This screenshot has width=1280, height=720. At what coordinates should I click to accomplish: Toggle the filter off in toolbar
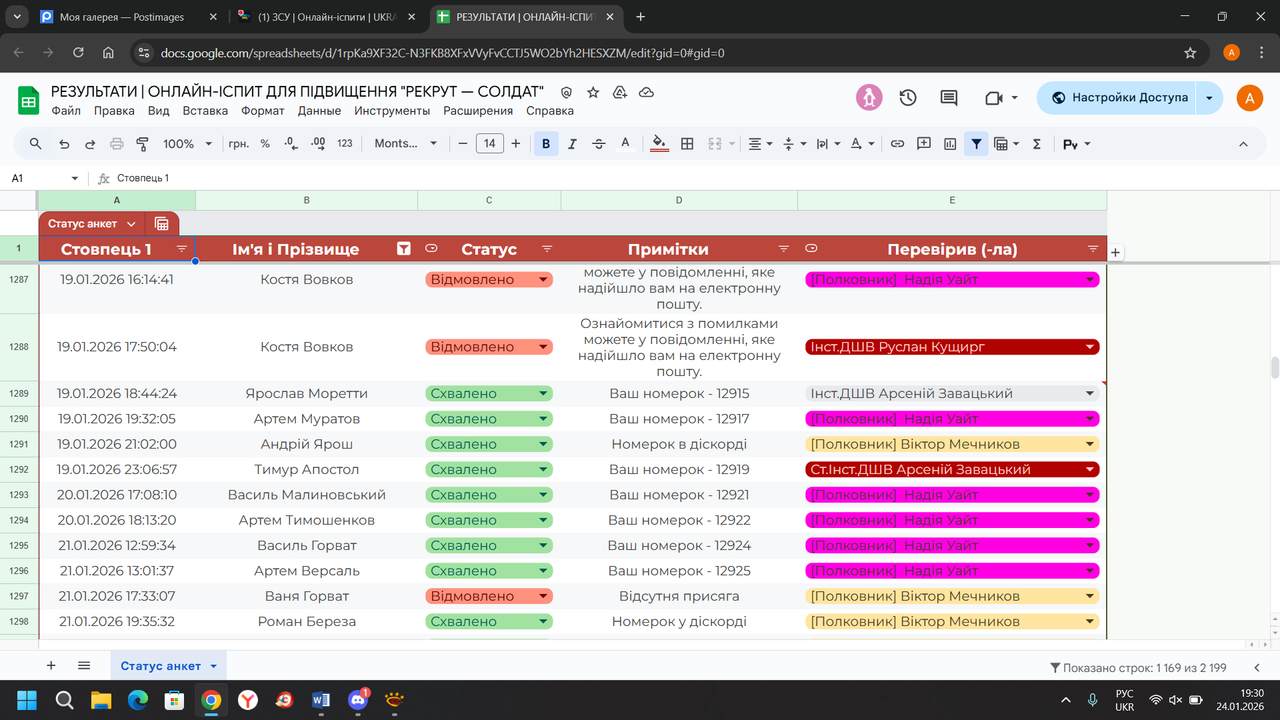[x=976, y=144]
